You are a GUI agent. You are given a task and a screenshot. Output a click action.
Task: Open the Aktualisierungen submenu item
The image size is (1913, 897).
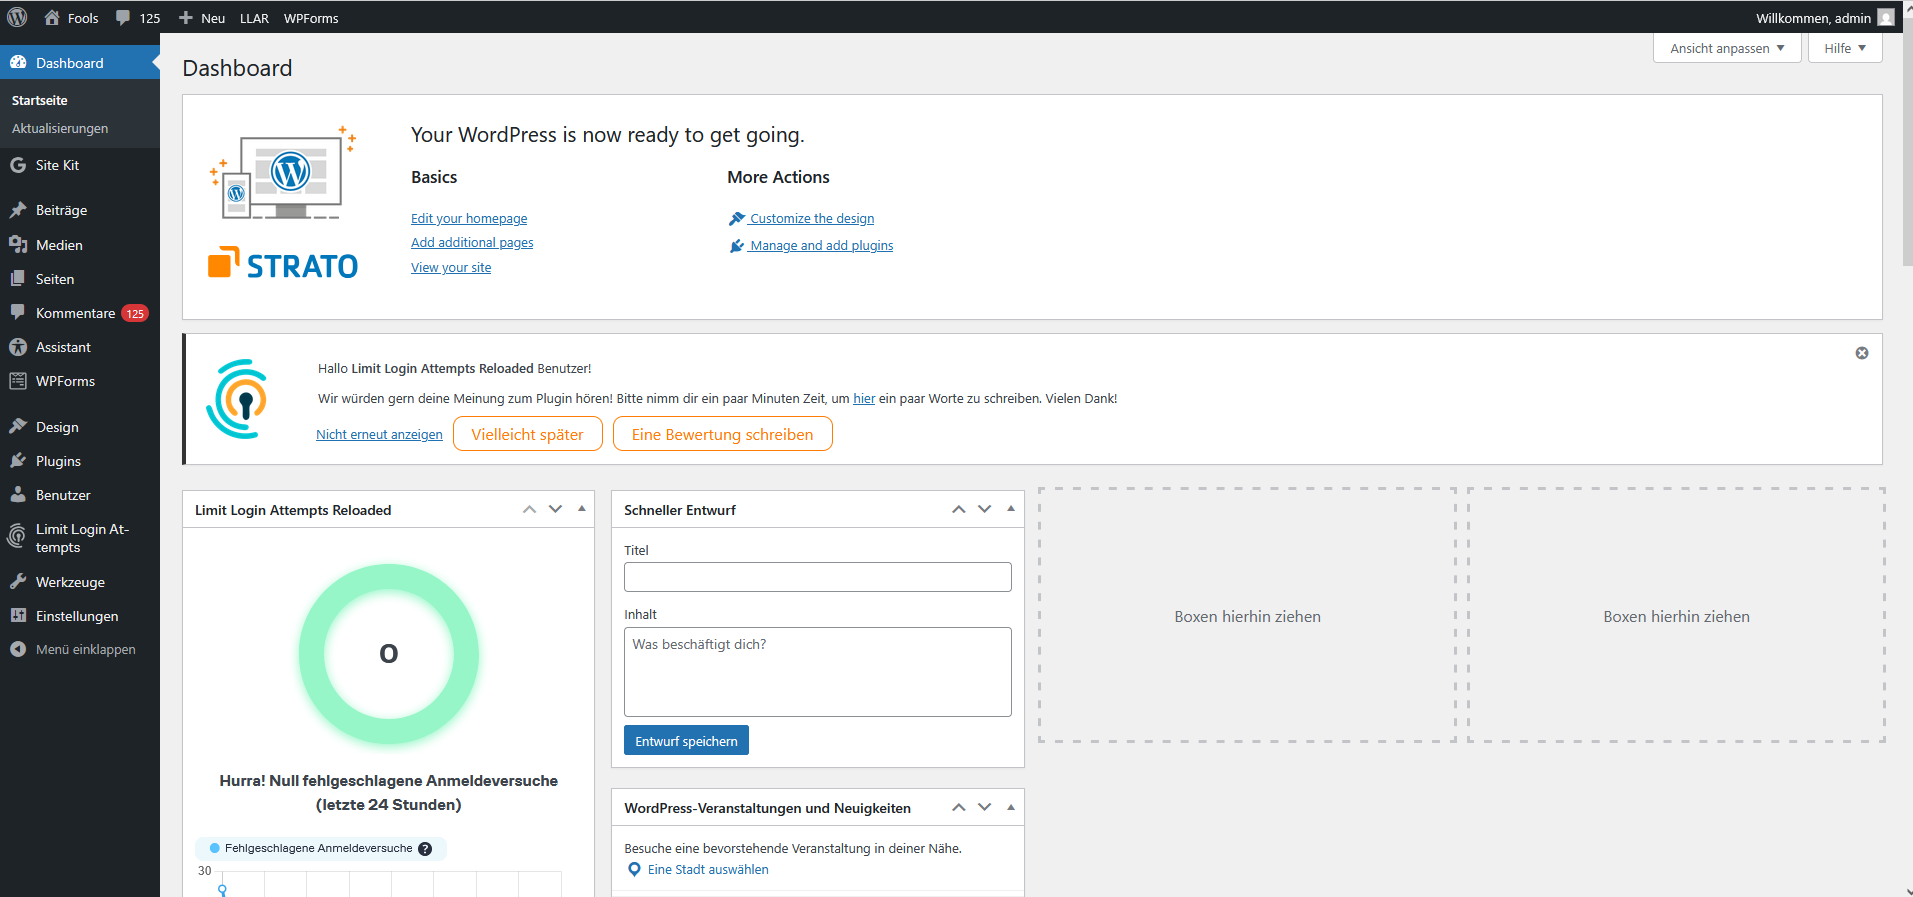(60, 128)
